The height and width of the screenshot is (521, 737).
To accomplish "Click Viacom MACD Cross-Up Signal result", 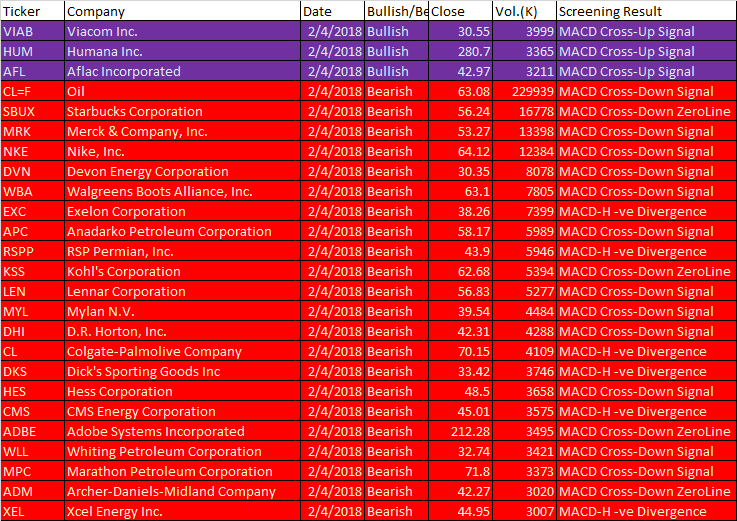I will [x=646, y=32].
